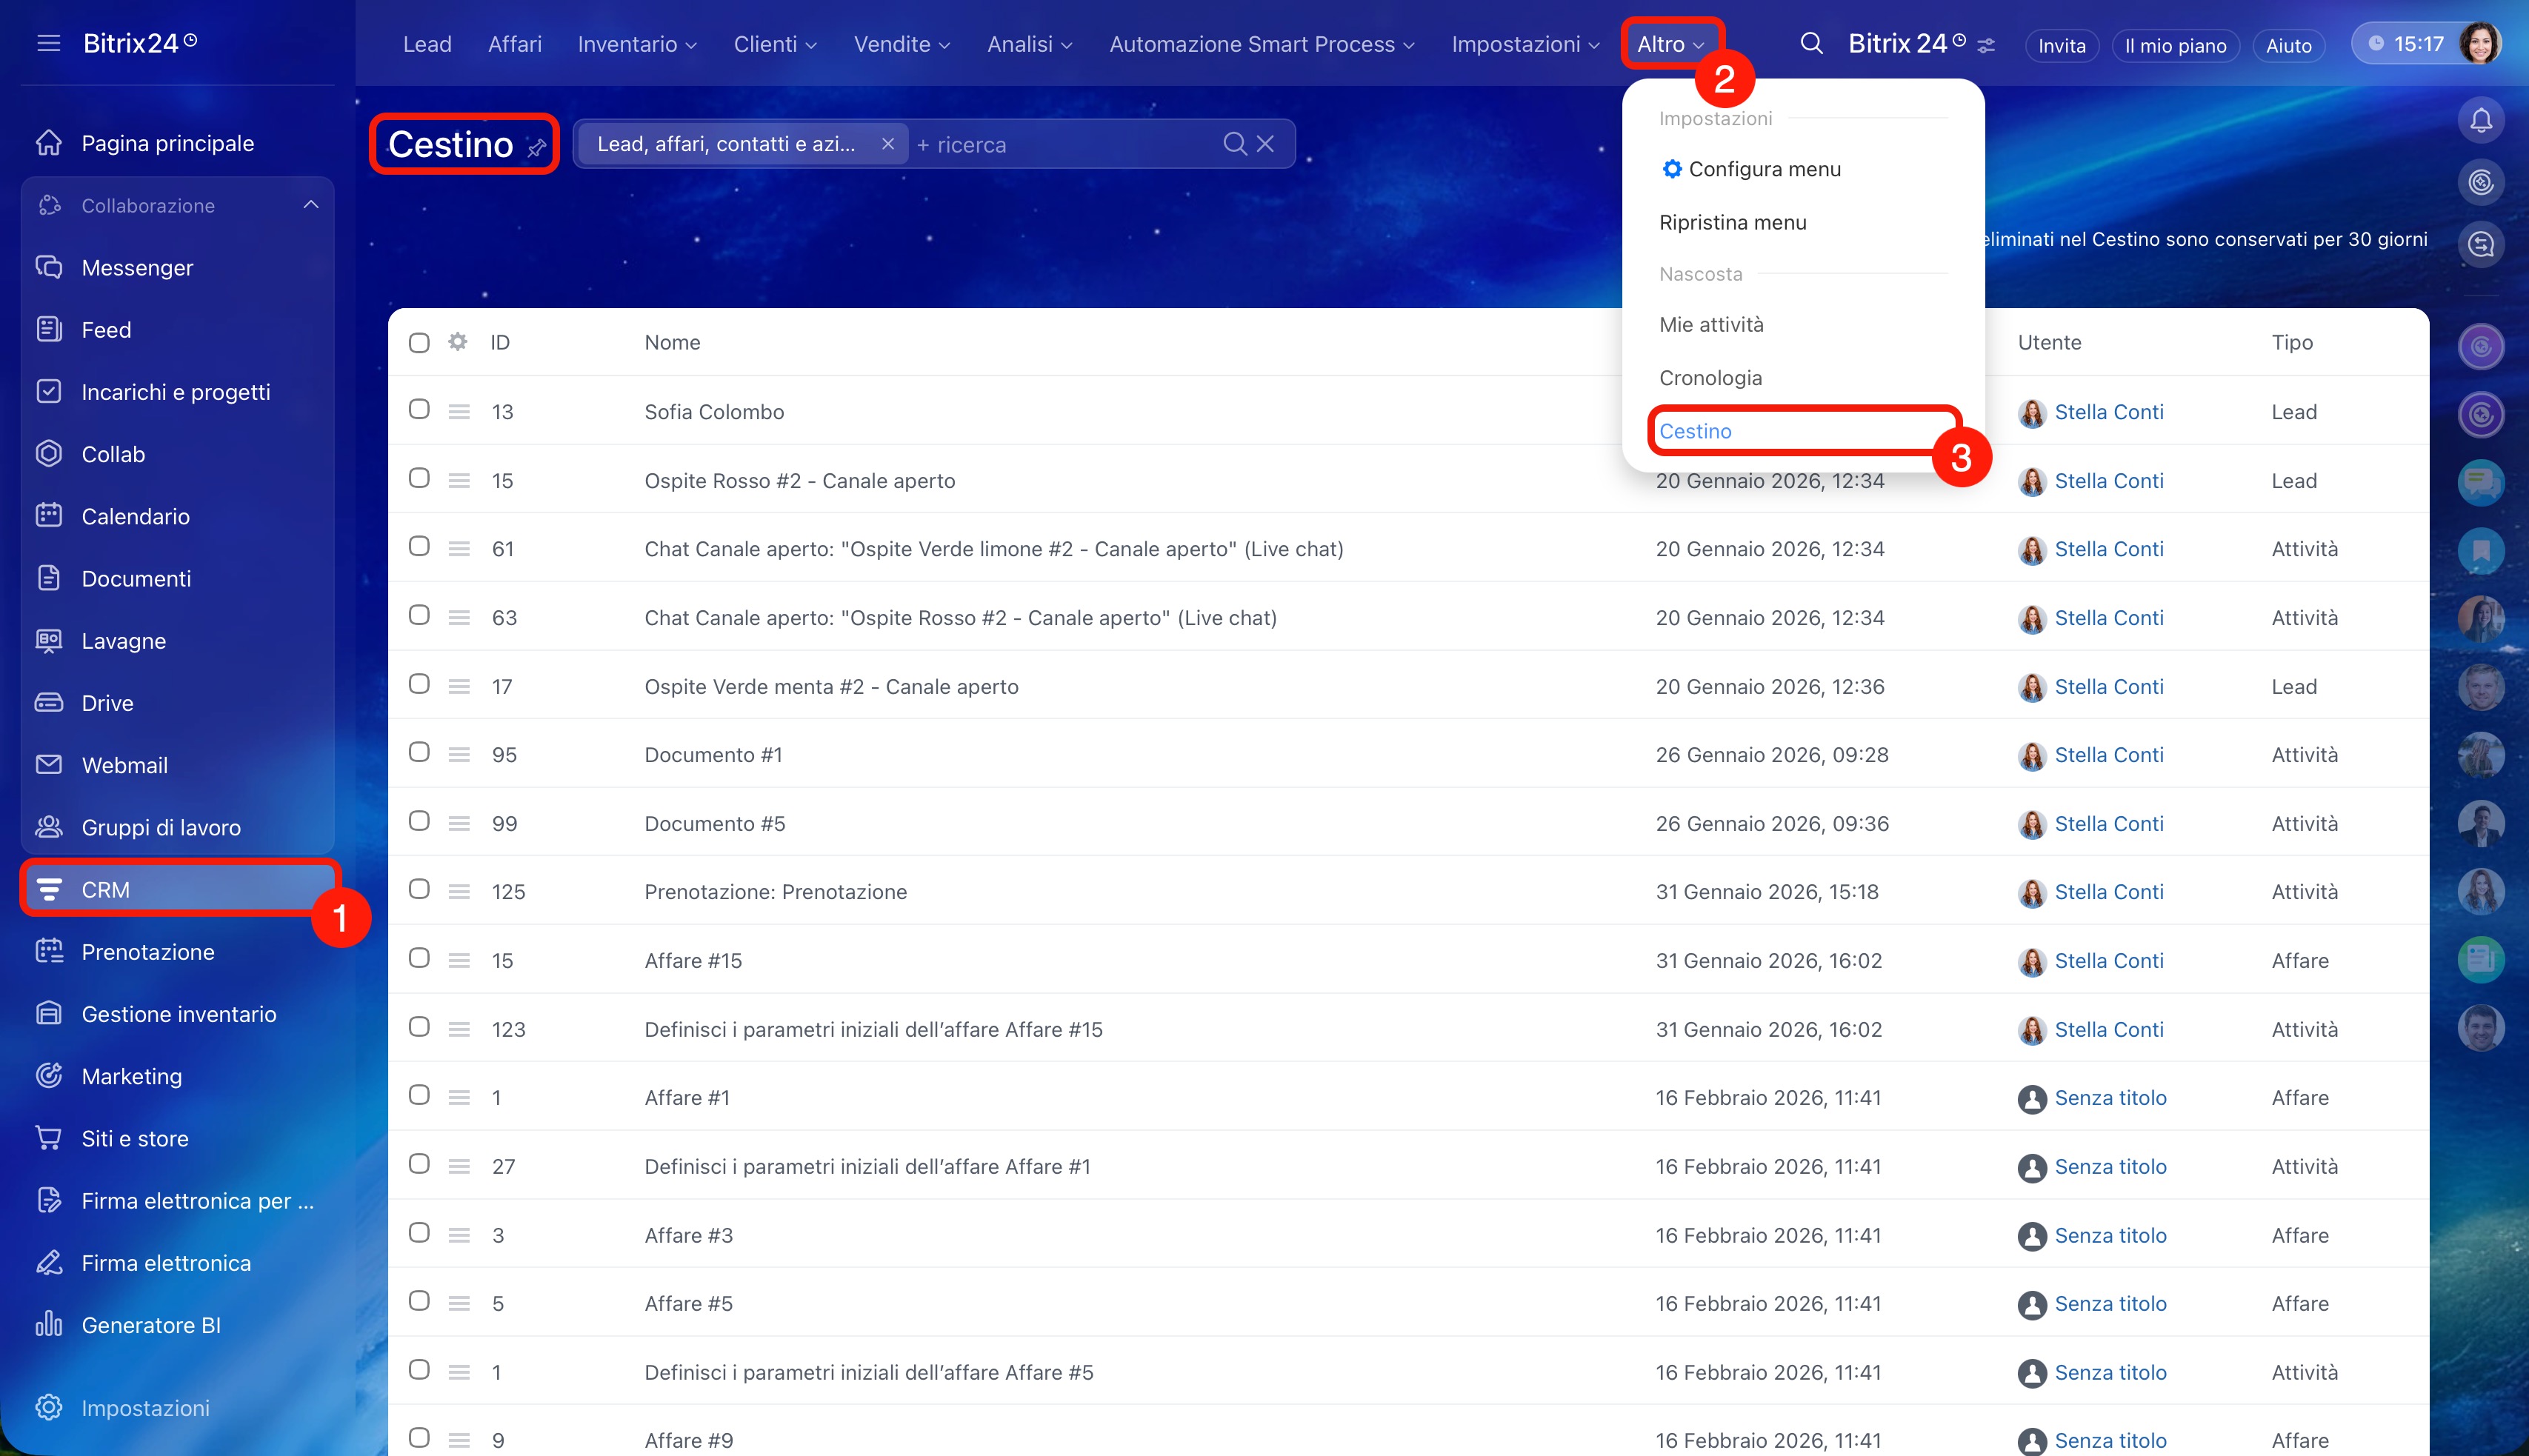Click the Invita button

tap(2061, 46)
